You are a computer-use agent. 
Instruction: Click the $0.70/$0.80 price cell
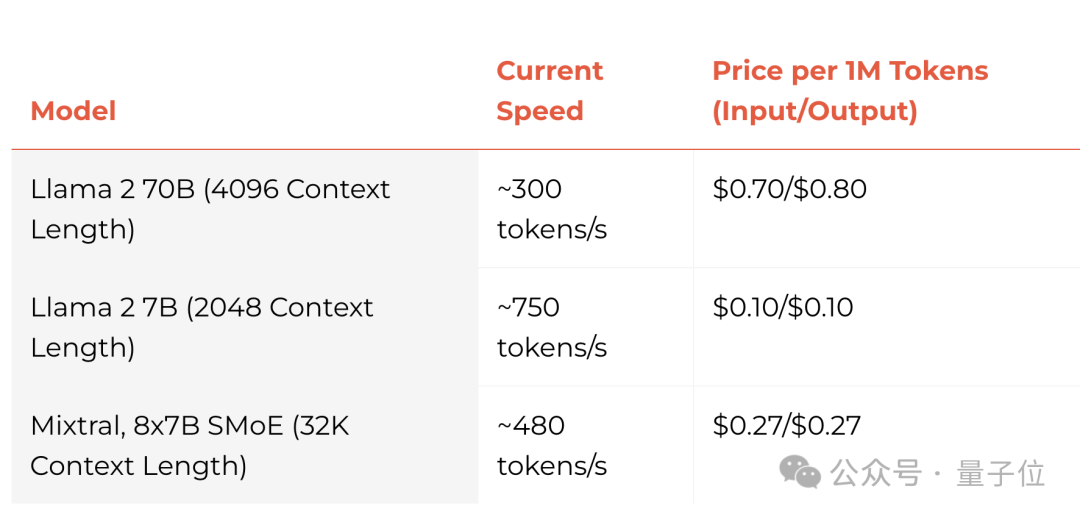[x=789, y=189]
